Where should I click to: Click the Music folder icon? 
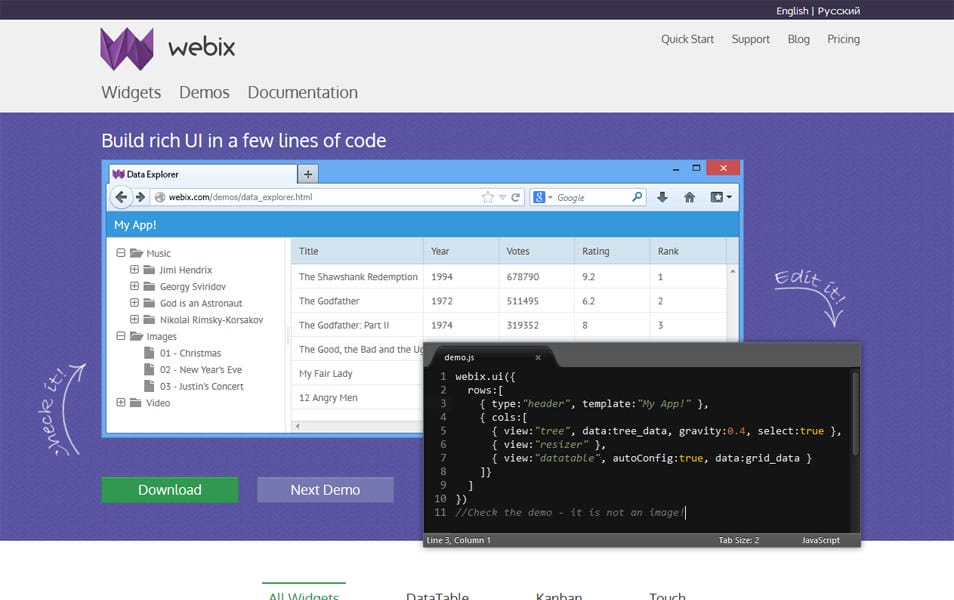(136, 253)
